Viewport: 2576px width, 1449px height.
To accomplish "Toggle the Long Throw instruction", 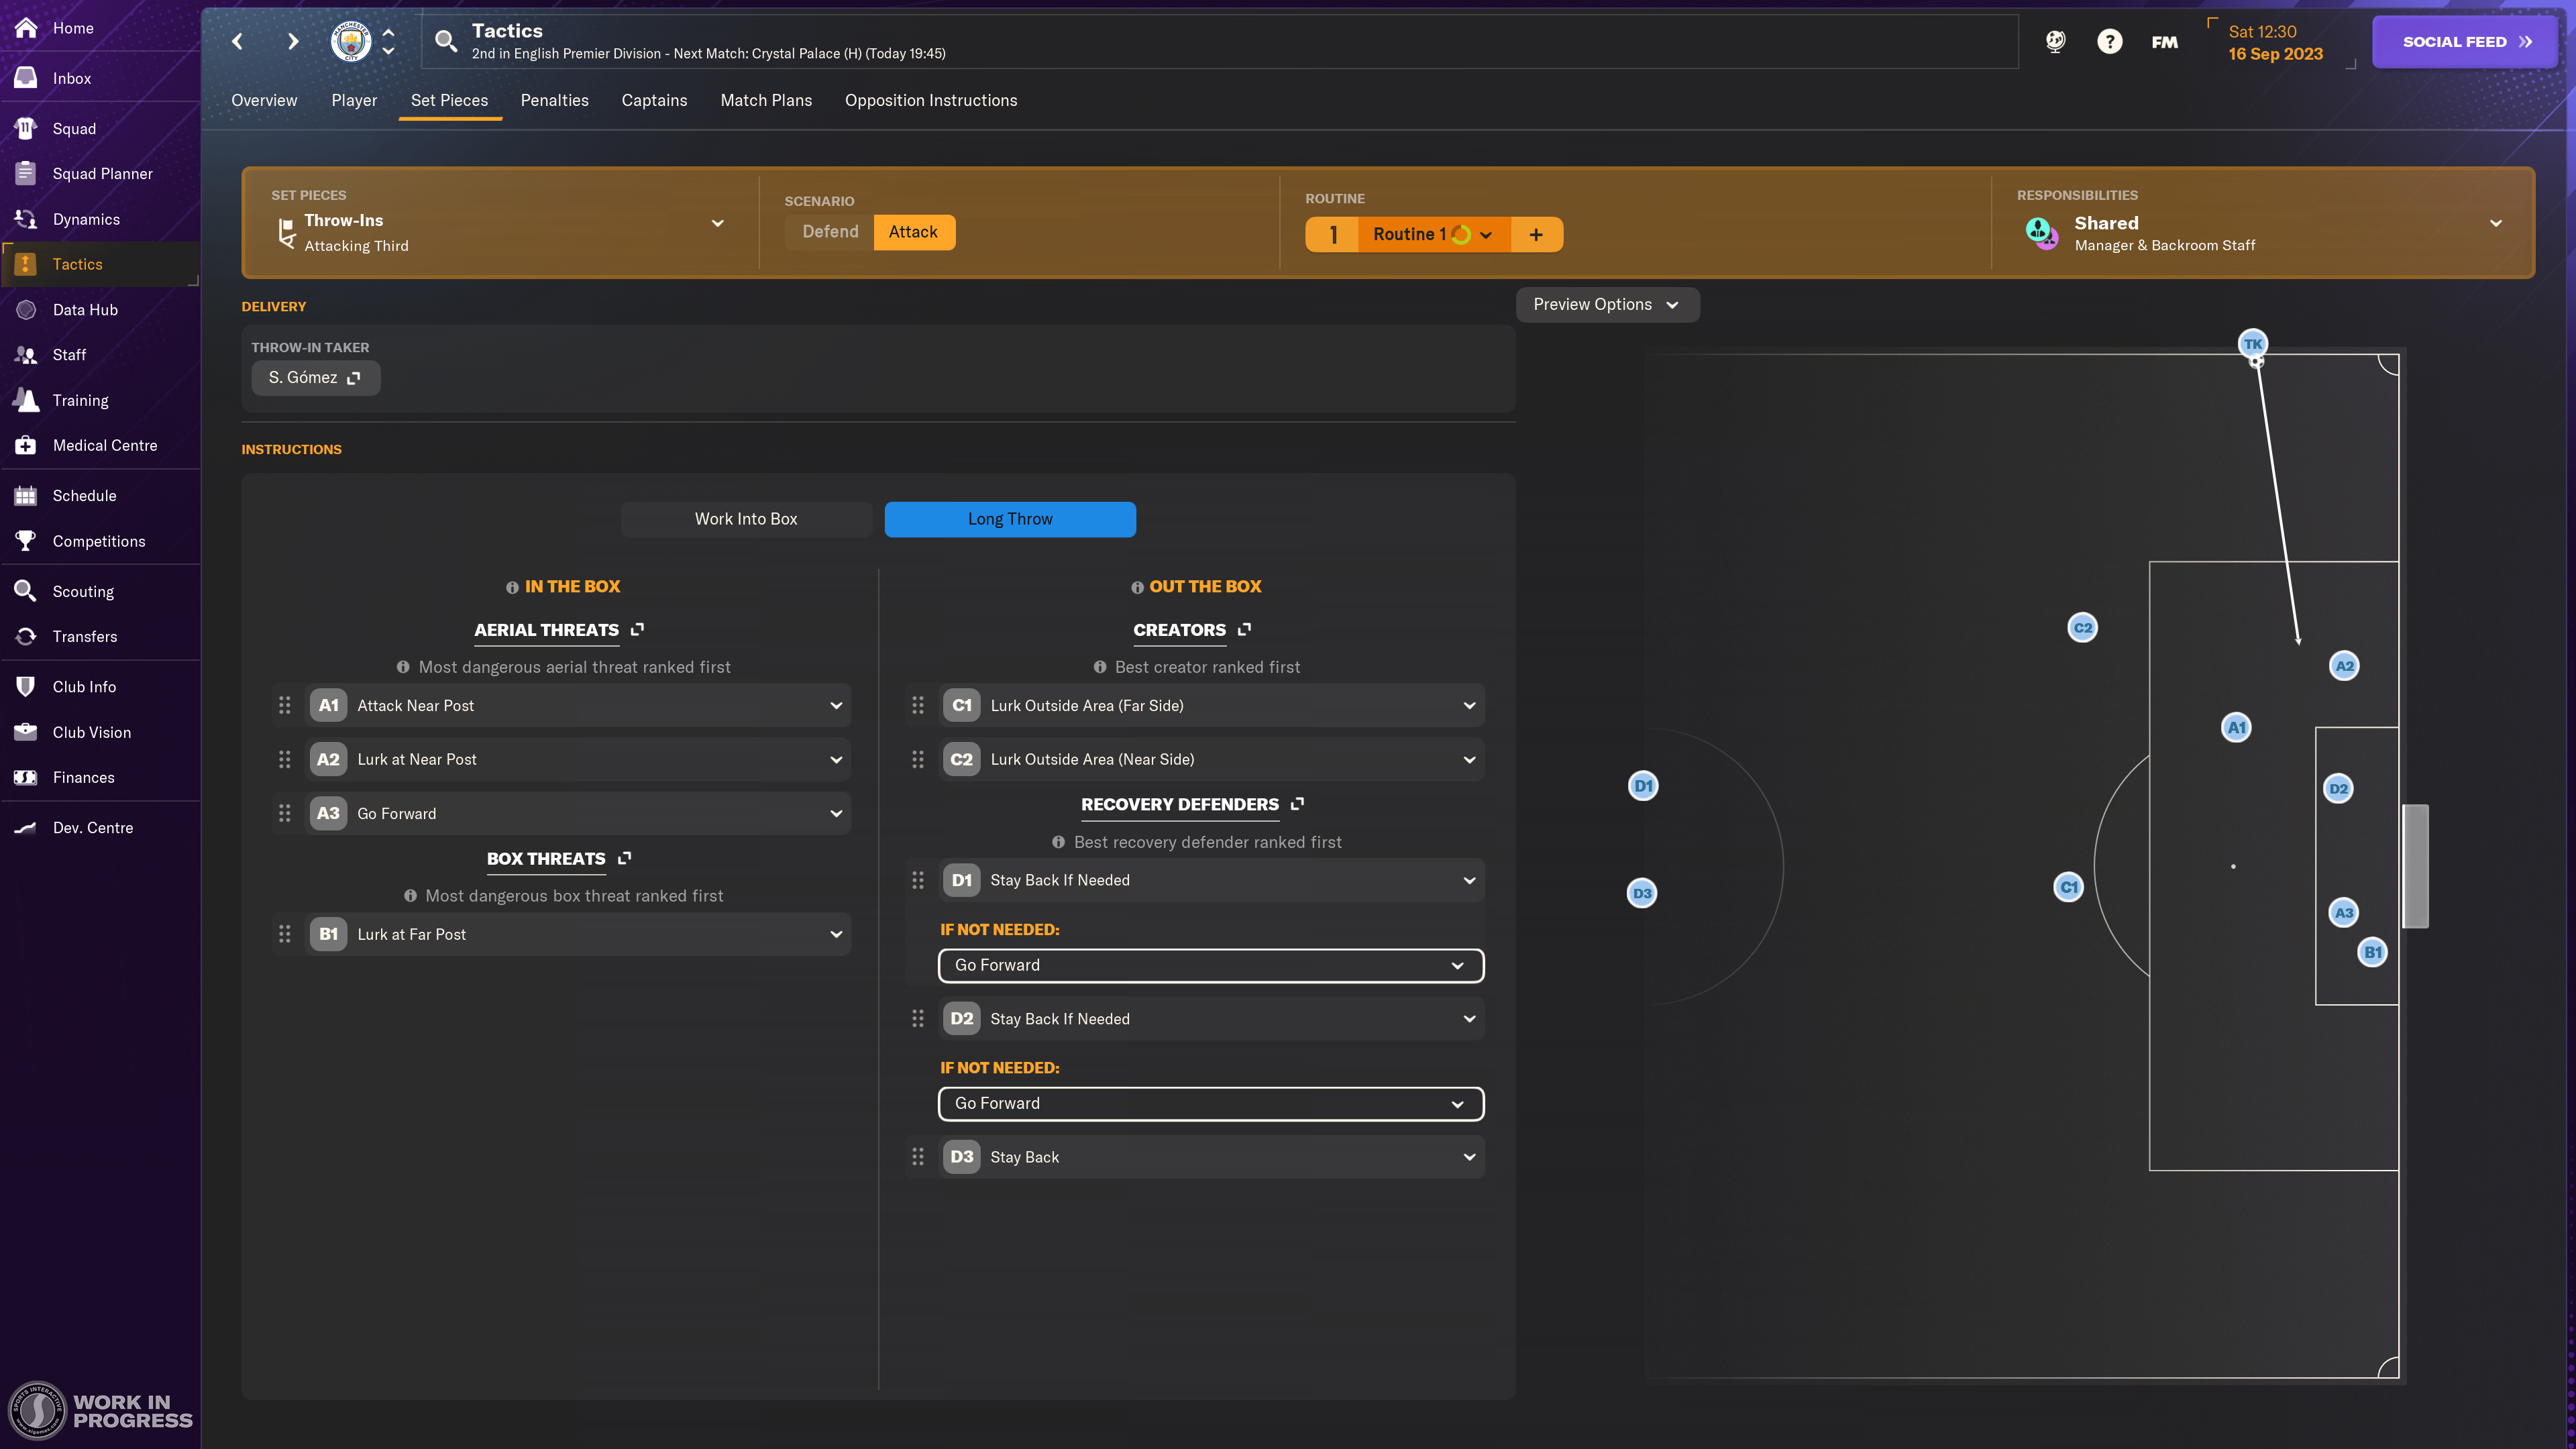I will coord(1009,519).
